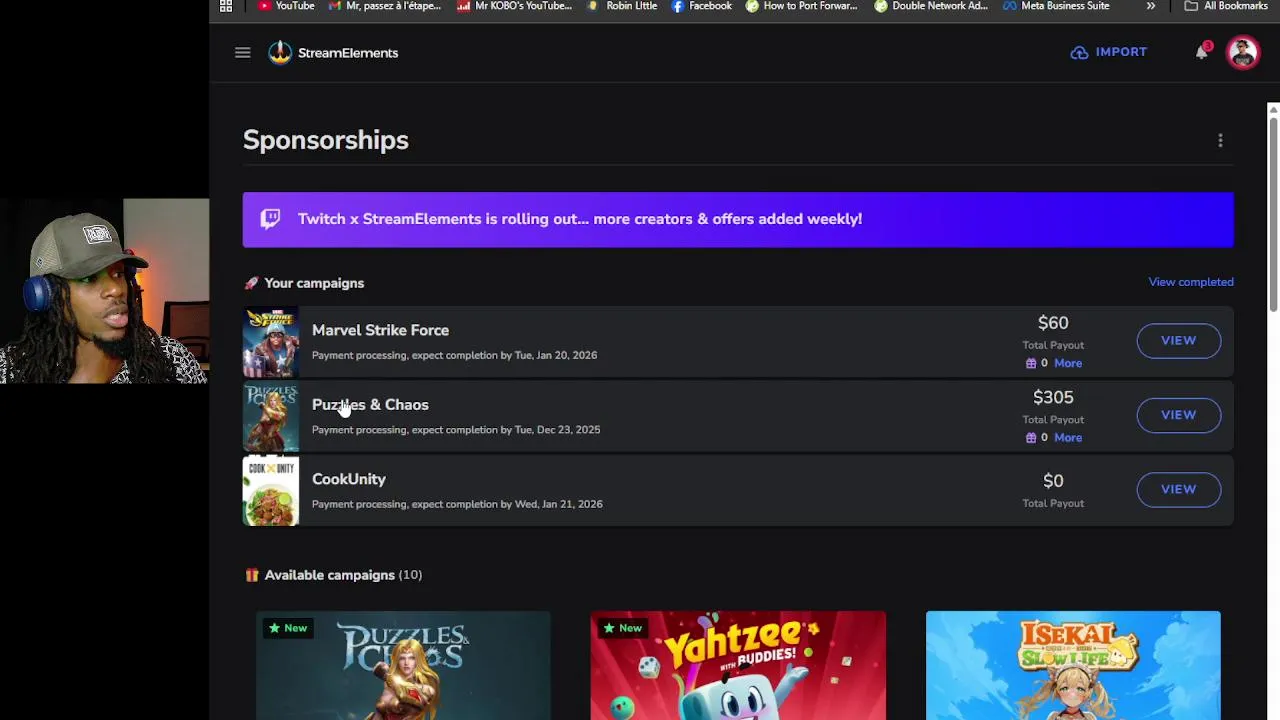Click the gift icon beside Marvel's More link

(1031, 363)
